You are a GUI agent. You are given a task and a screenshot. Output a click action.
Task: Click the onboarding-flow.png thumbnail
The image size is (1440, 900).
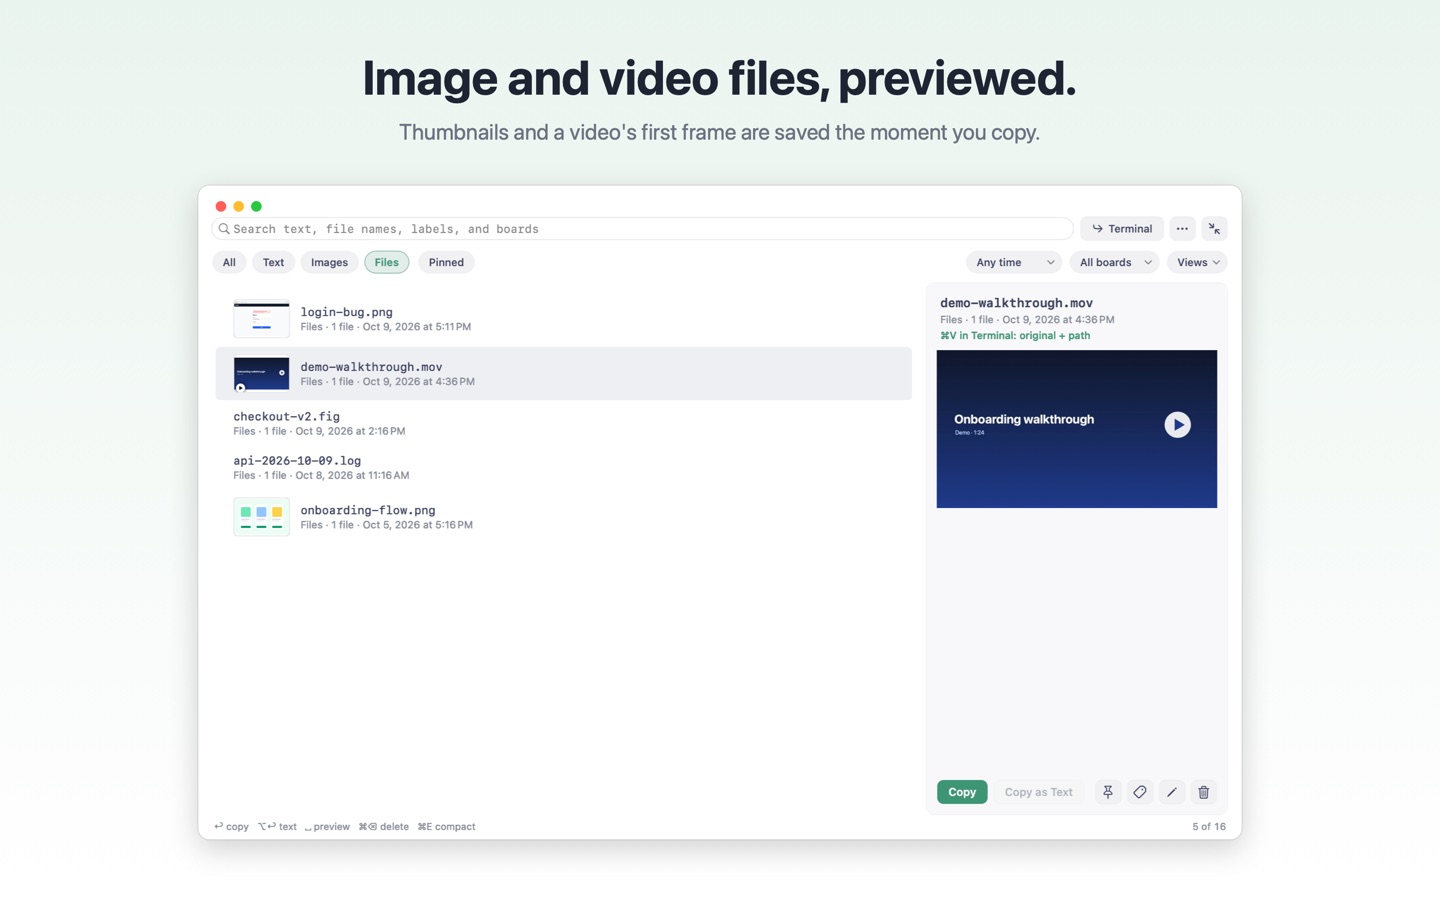[261, 517]
